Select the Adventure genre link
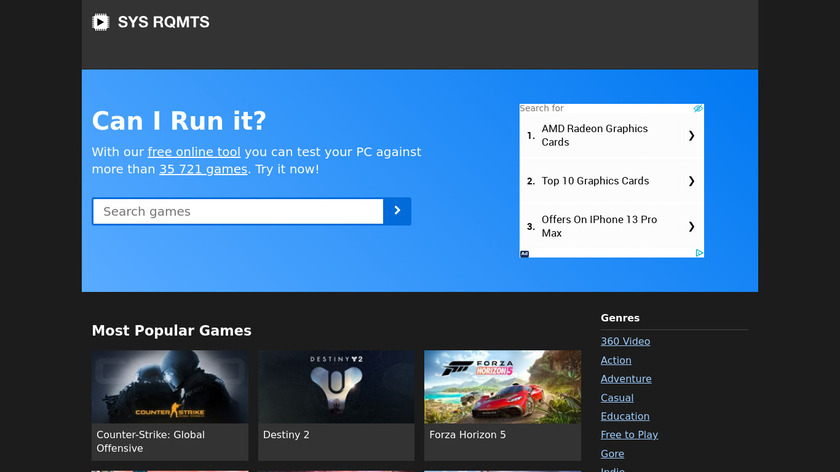 tap(626, 379)
